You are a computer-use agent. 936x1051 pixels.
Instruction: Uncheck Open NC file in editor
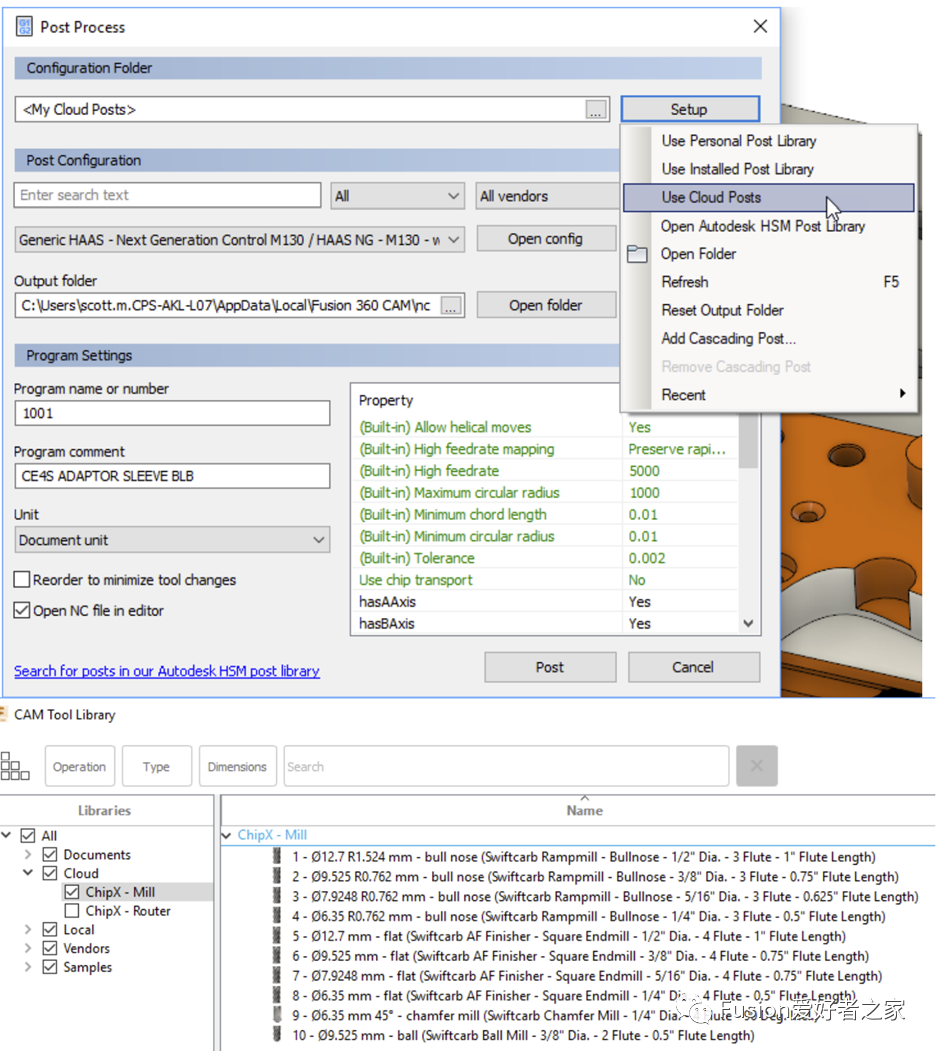tap(22, 610)
